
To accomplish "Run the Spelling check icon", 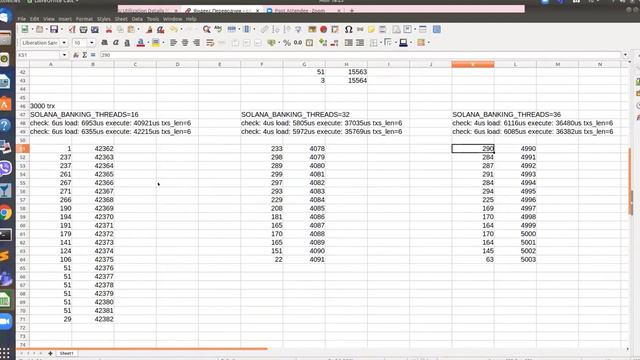I will click(218, 29).
